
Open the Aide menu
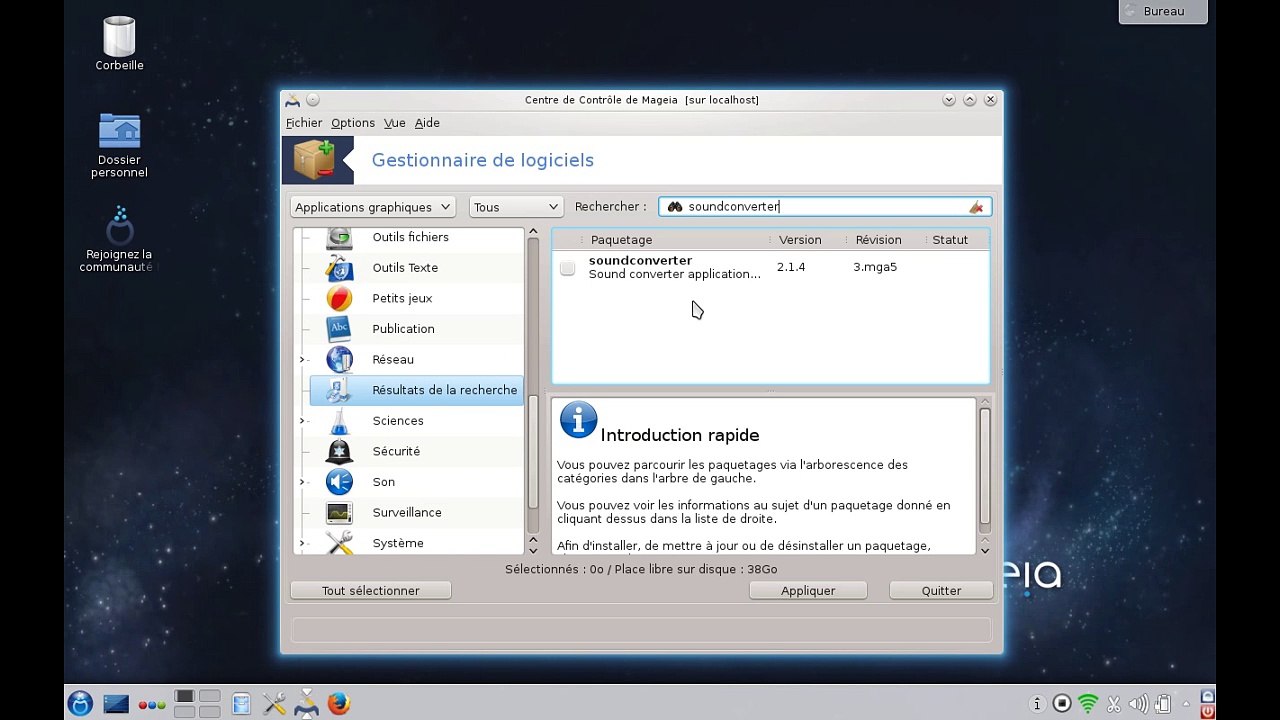(427, 123)
